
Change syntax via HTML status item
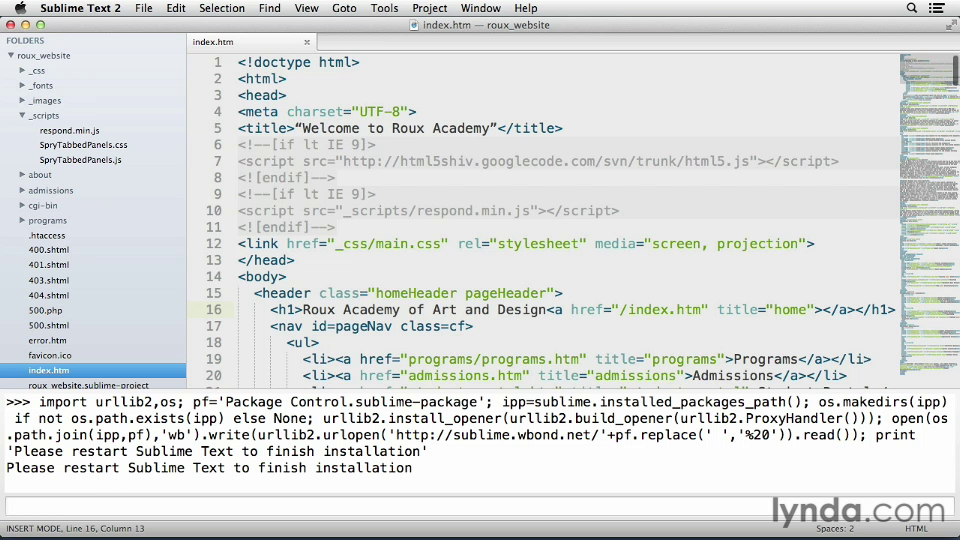[x=916, y=528]
